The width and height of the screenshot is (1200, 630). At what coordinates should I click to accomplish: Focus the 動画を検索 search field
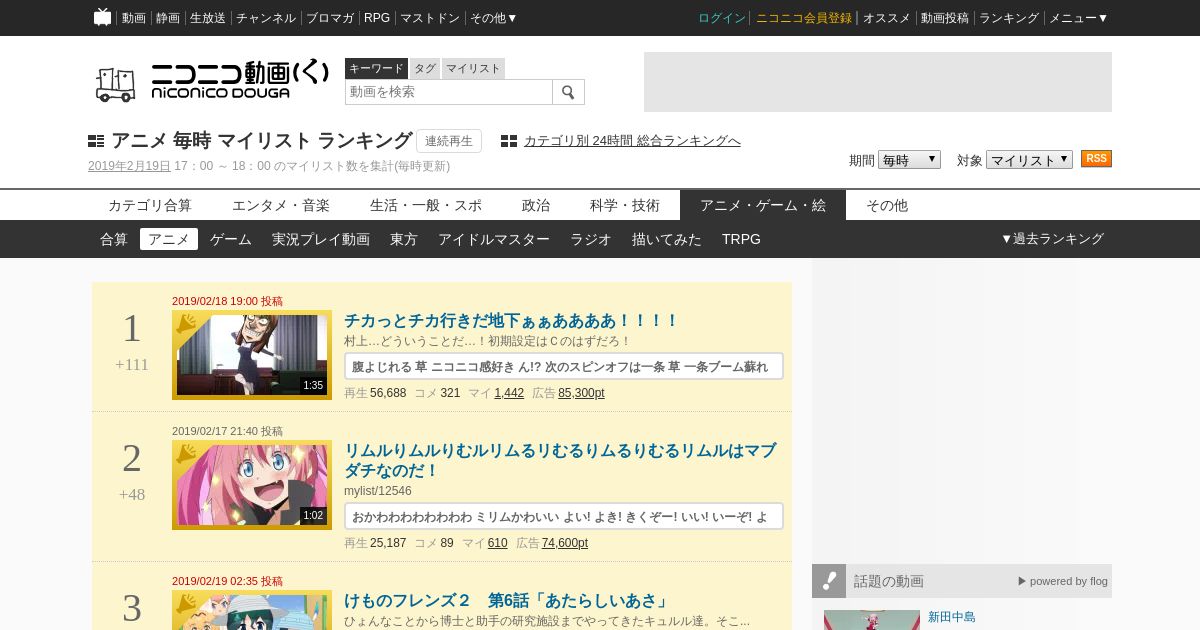point(449,92)
